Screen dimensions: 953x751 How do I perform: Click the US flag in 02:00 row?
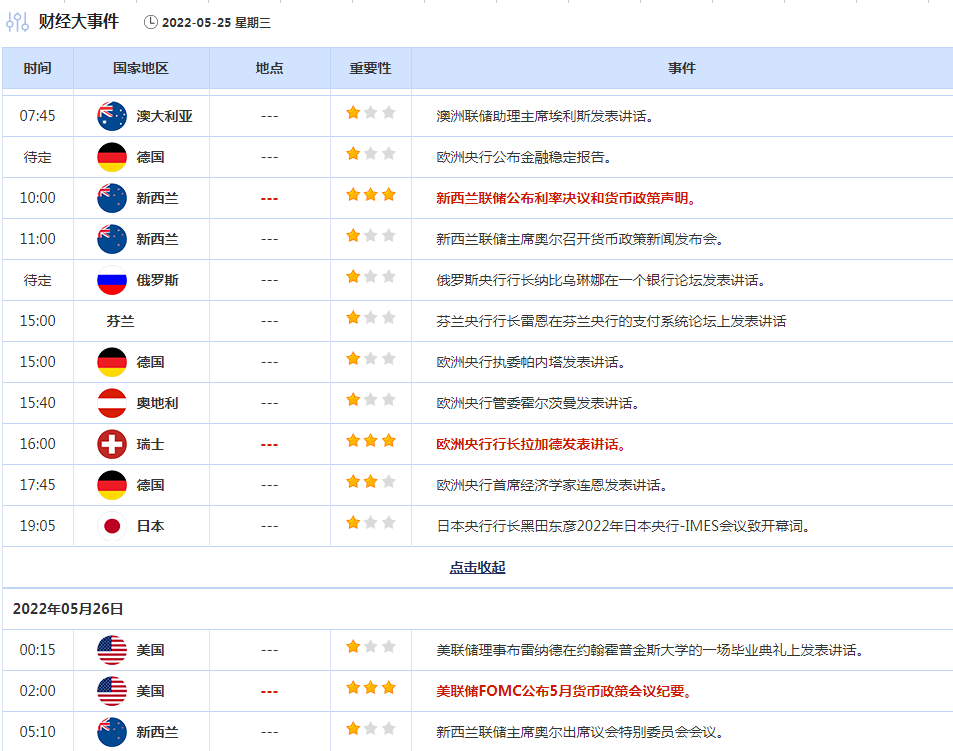point(112,691)
